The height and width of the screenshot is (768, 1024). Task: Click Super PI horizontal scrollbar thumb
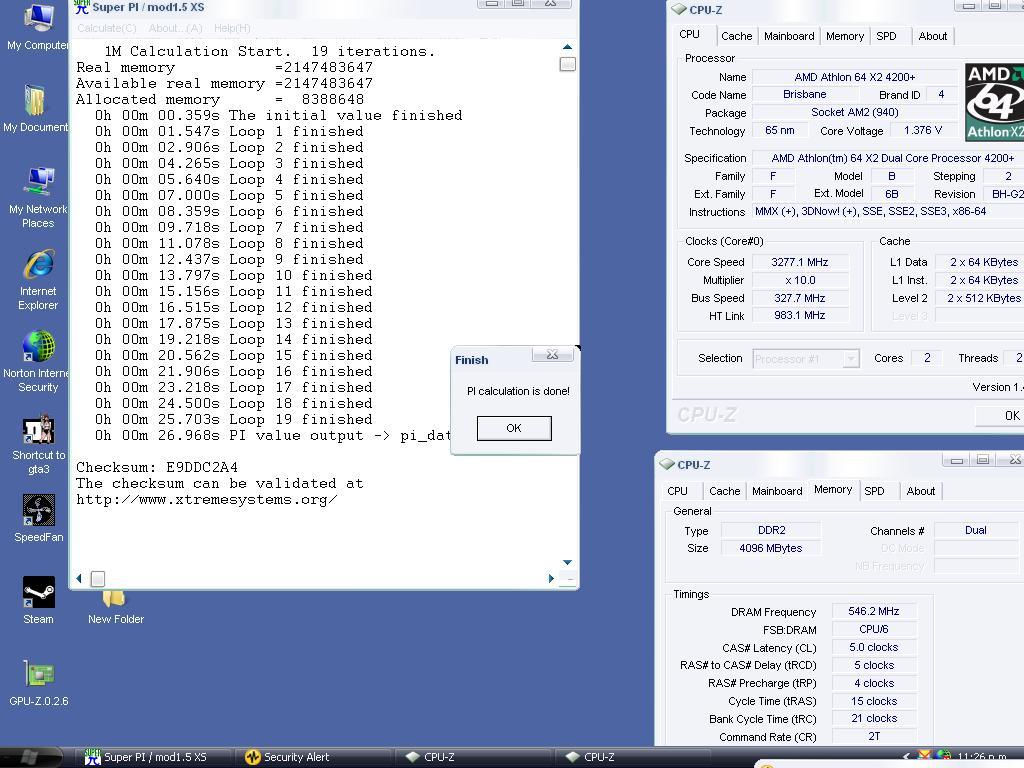coord(98,579)
